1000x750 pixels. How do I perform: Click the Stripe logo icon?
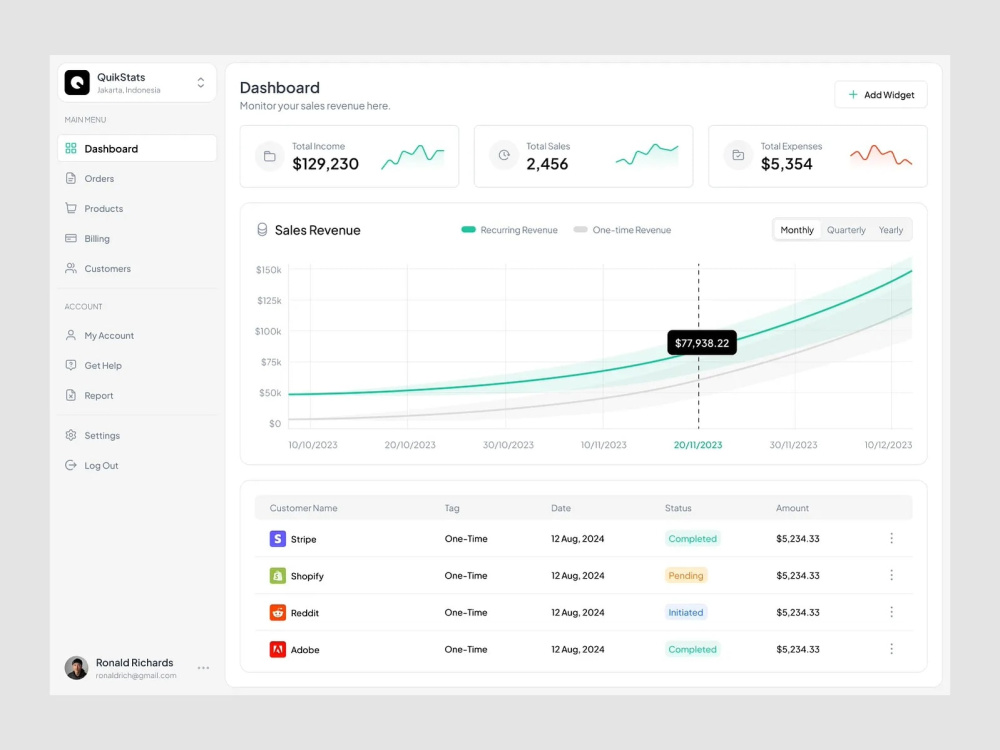277,539
